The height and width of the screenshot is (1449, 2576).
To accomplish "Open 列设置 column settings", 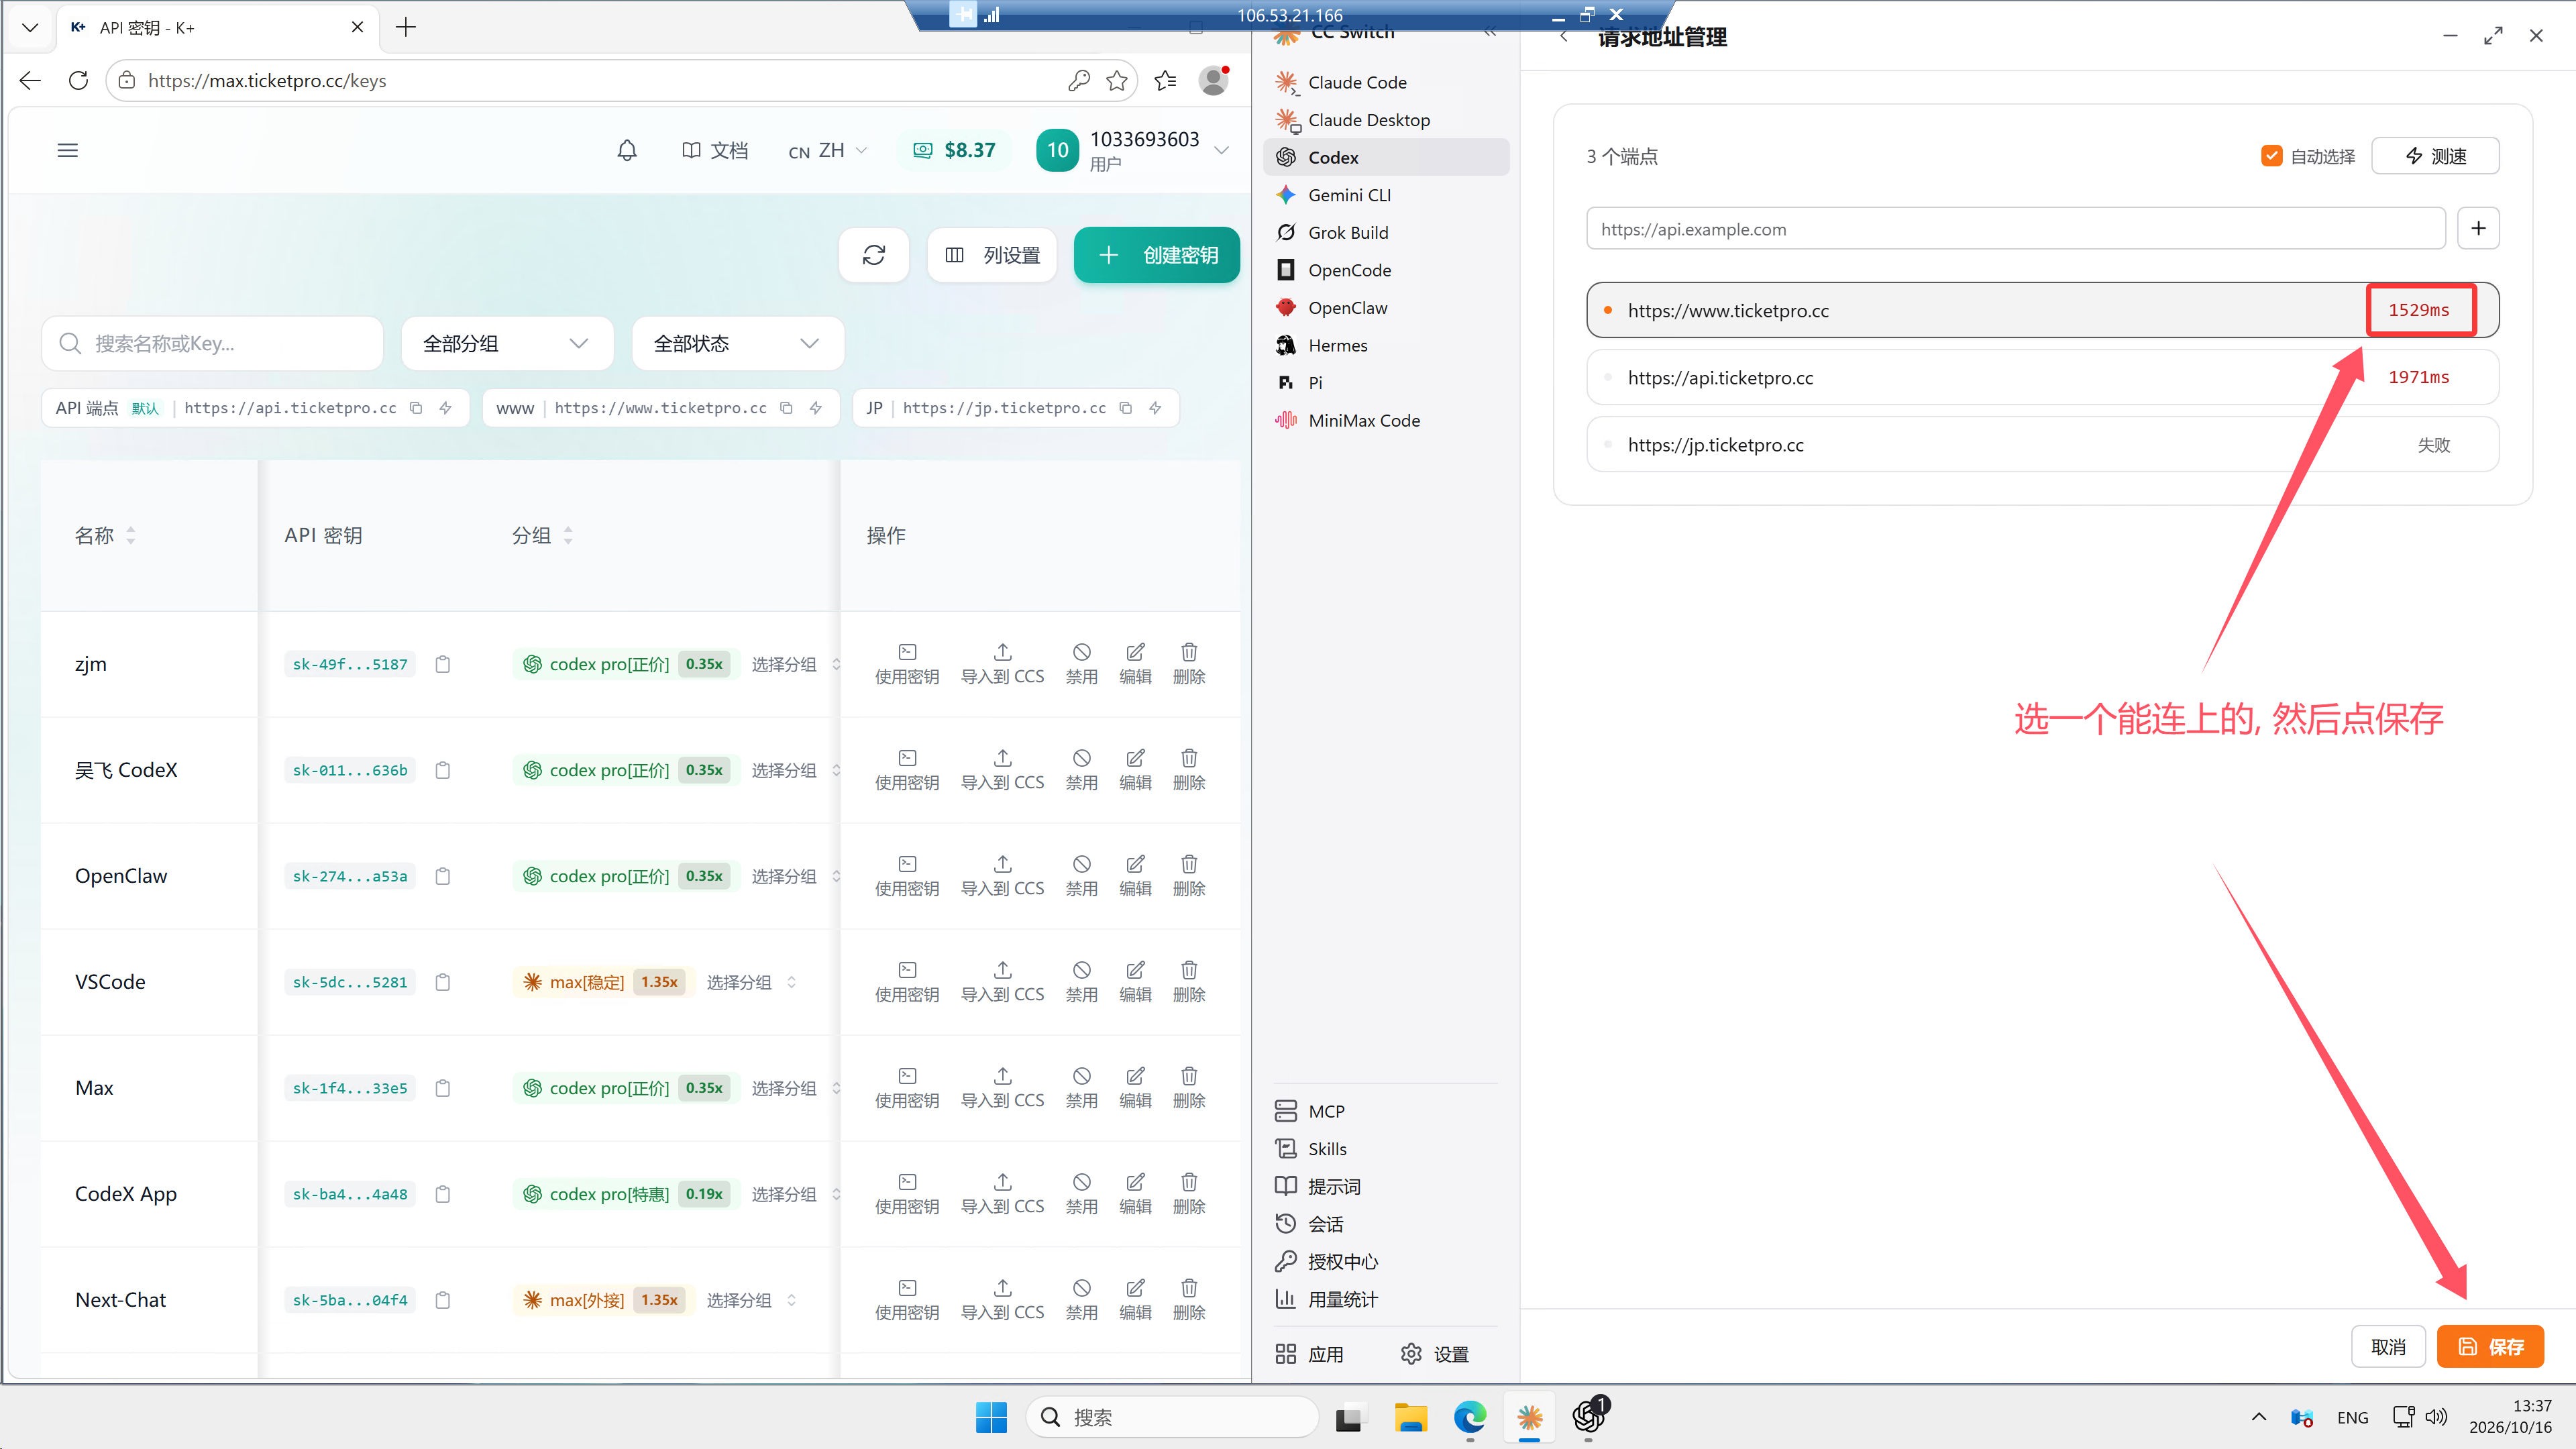I will tap(992, 255).
